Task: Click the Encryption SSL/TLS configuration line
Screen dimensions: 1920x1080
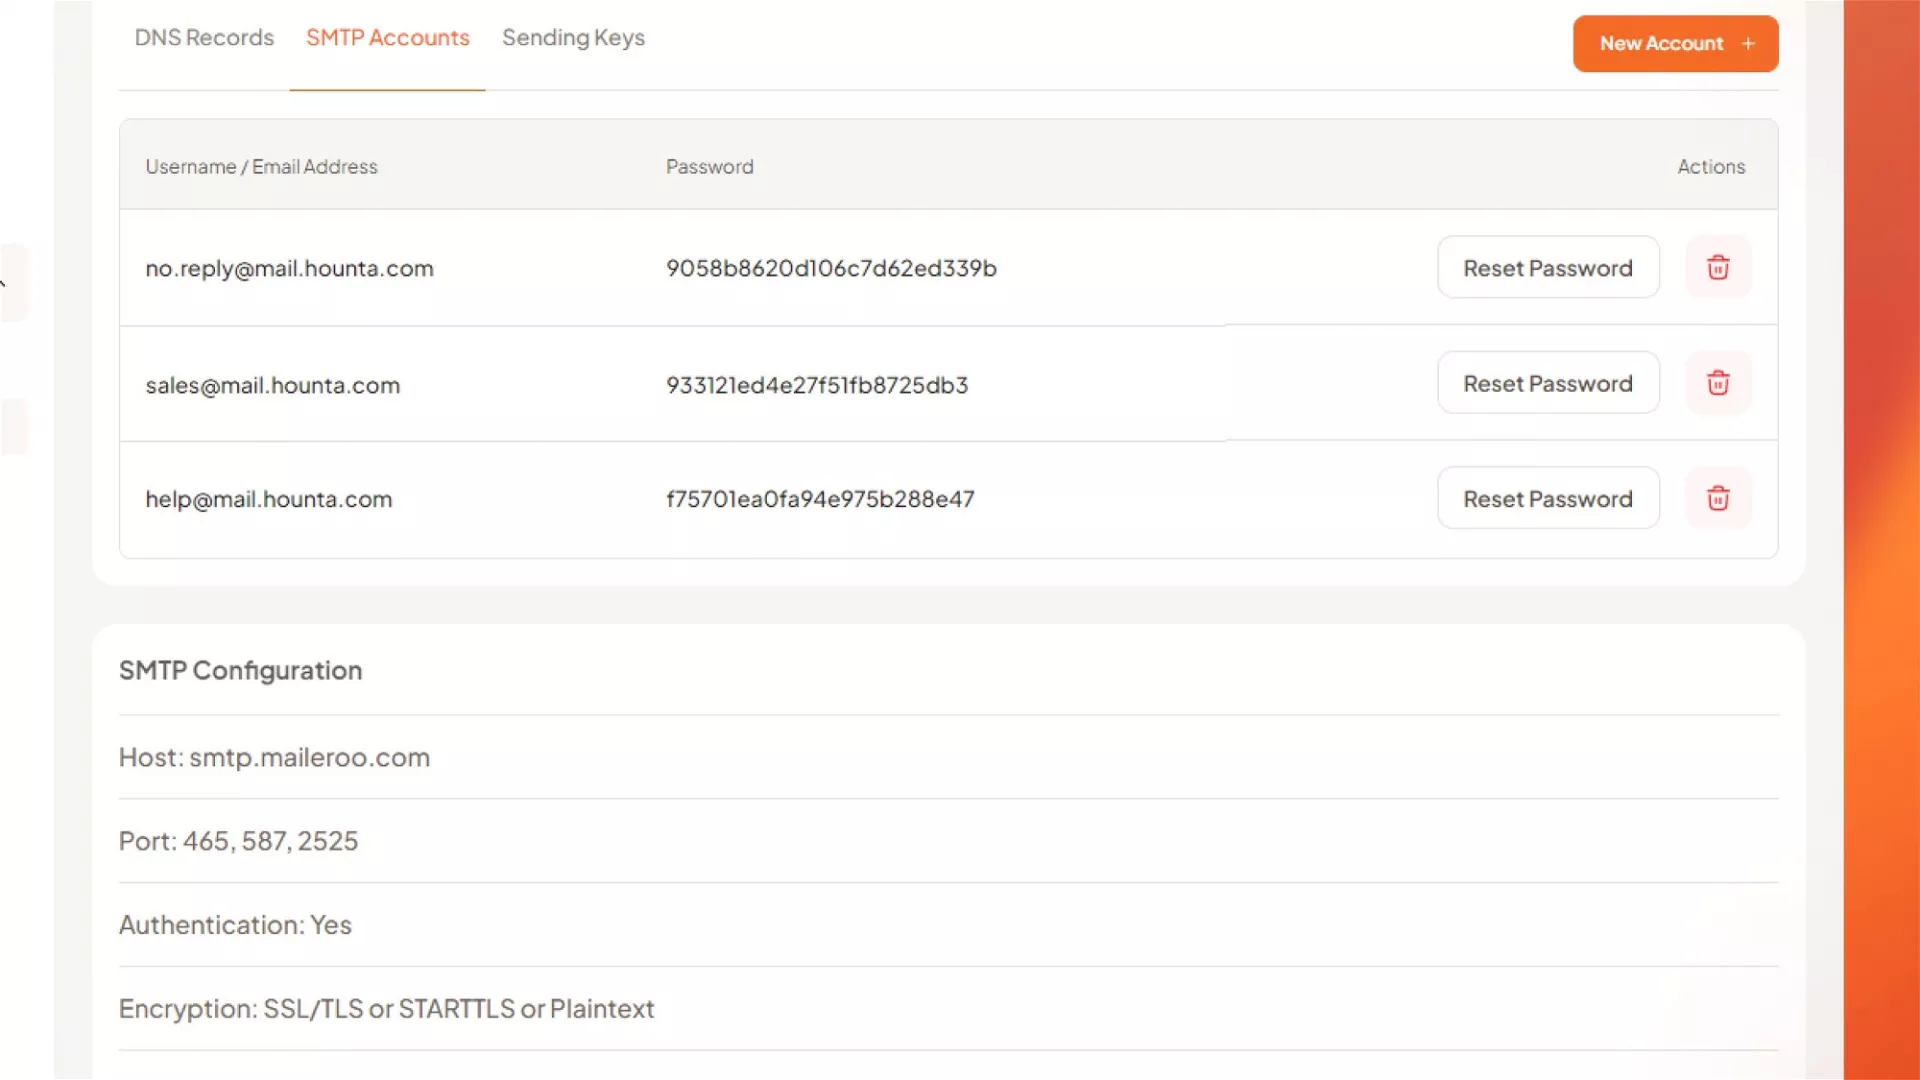Action: tap(386, 1008)
